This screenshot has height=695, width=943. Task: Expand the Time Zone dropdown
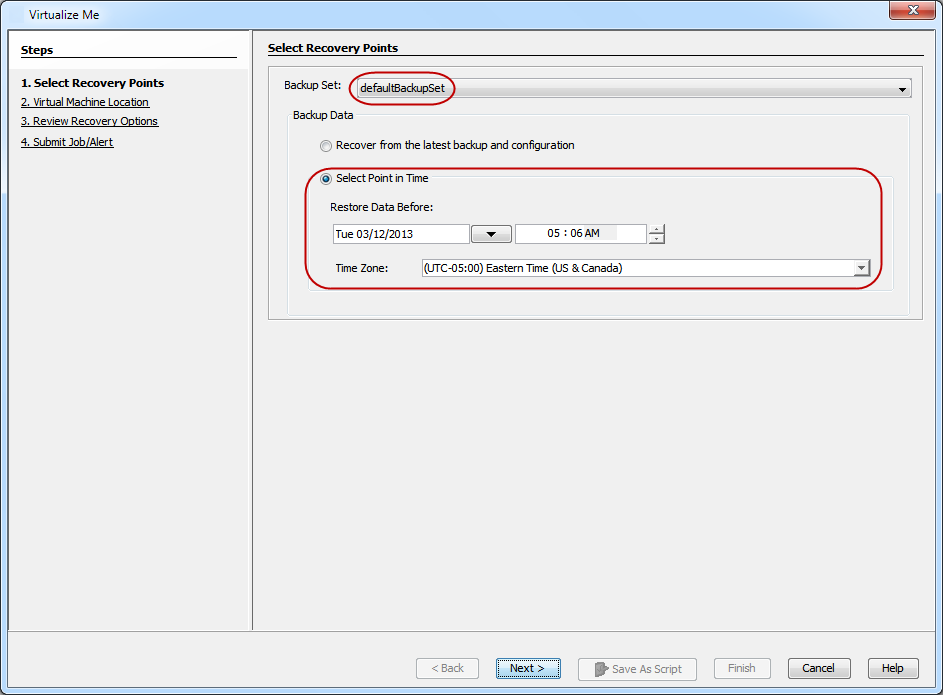861,268
